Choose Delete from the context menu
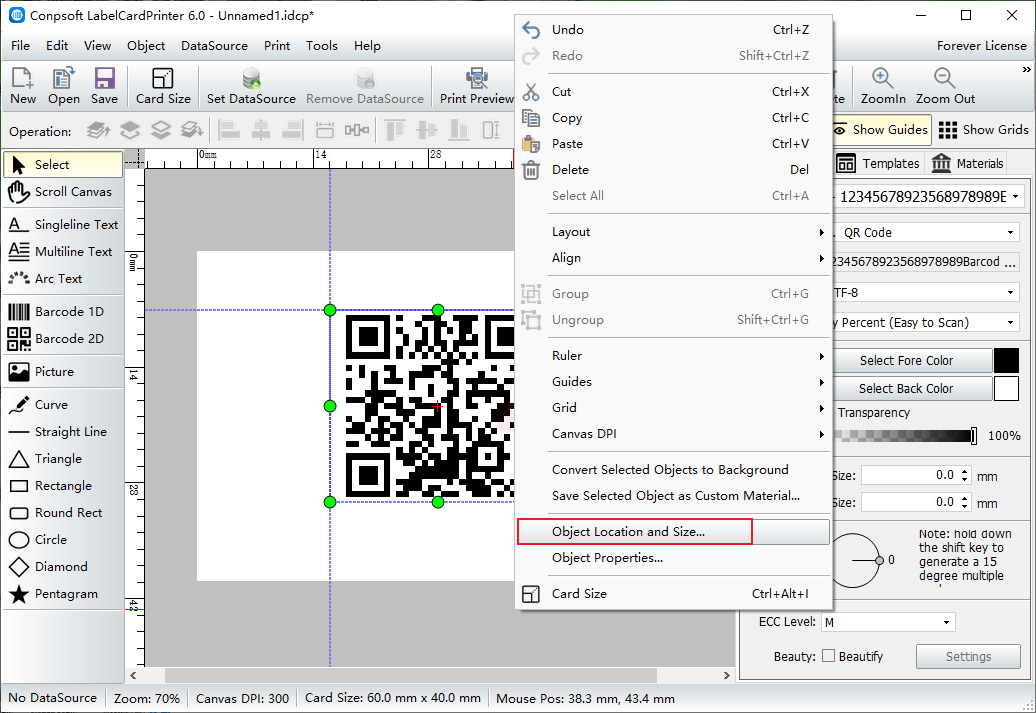Image resolution: width=1036 pixels, height=713 pixels. (x=673, y=170)
